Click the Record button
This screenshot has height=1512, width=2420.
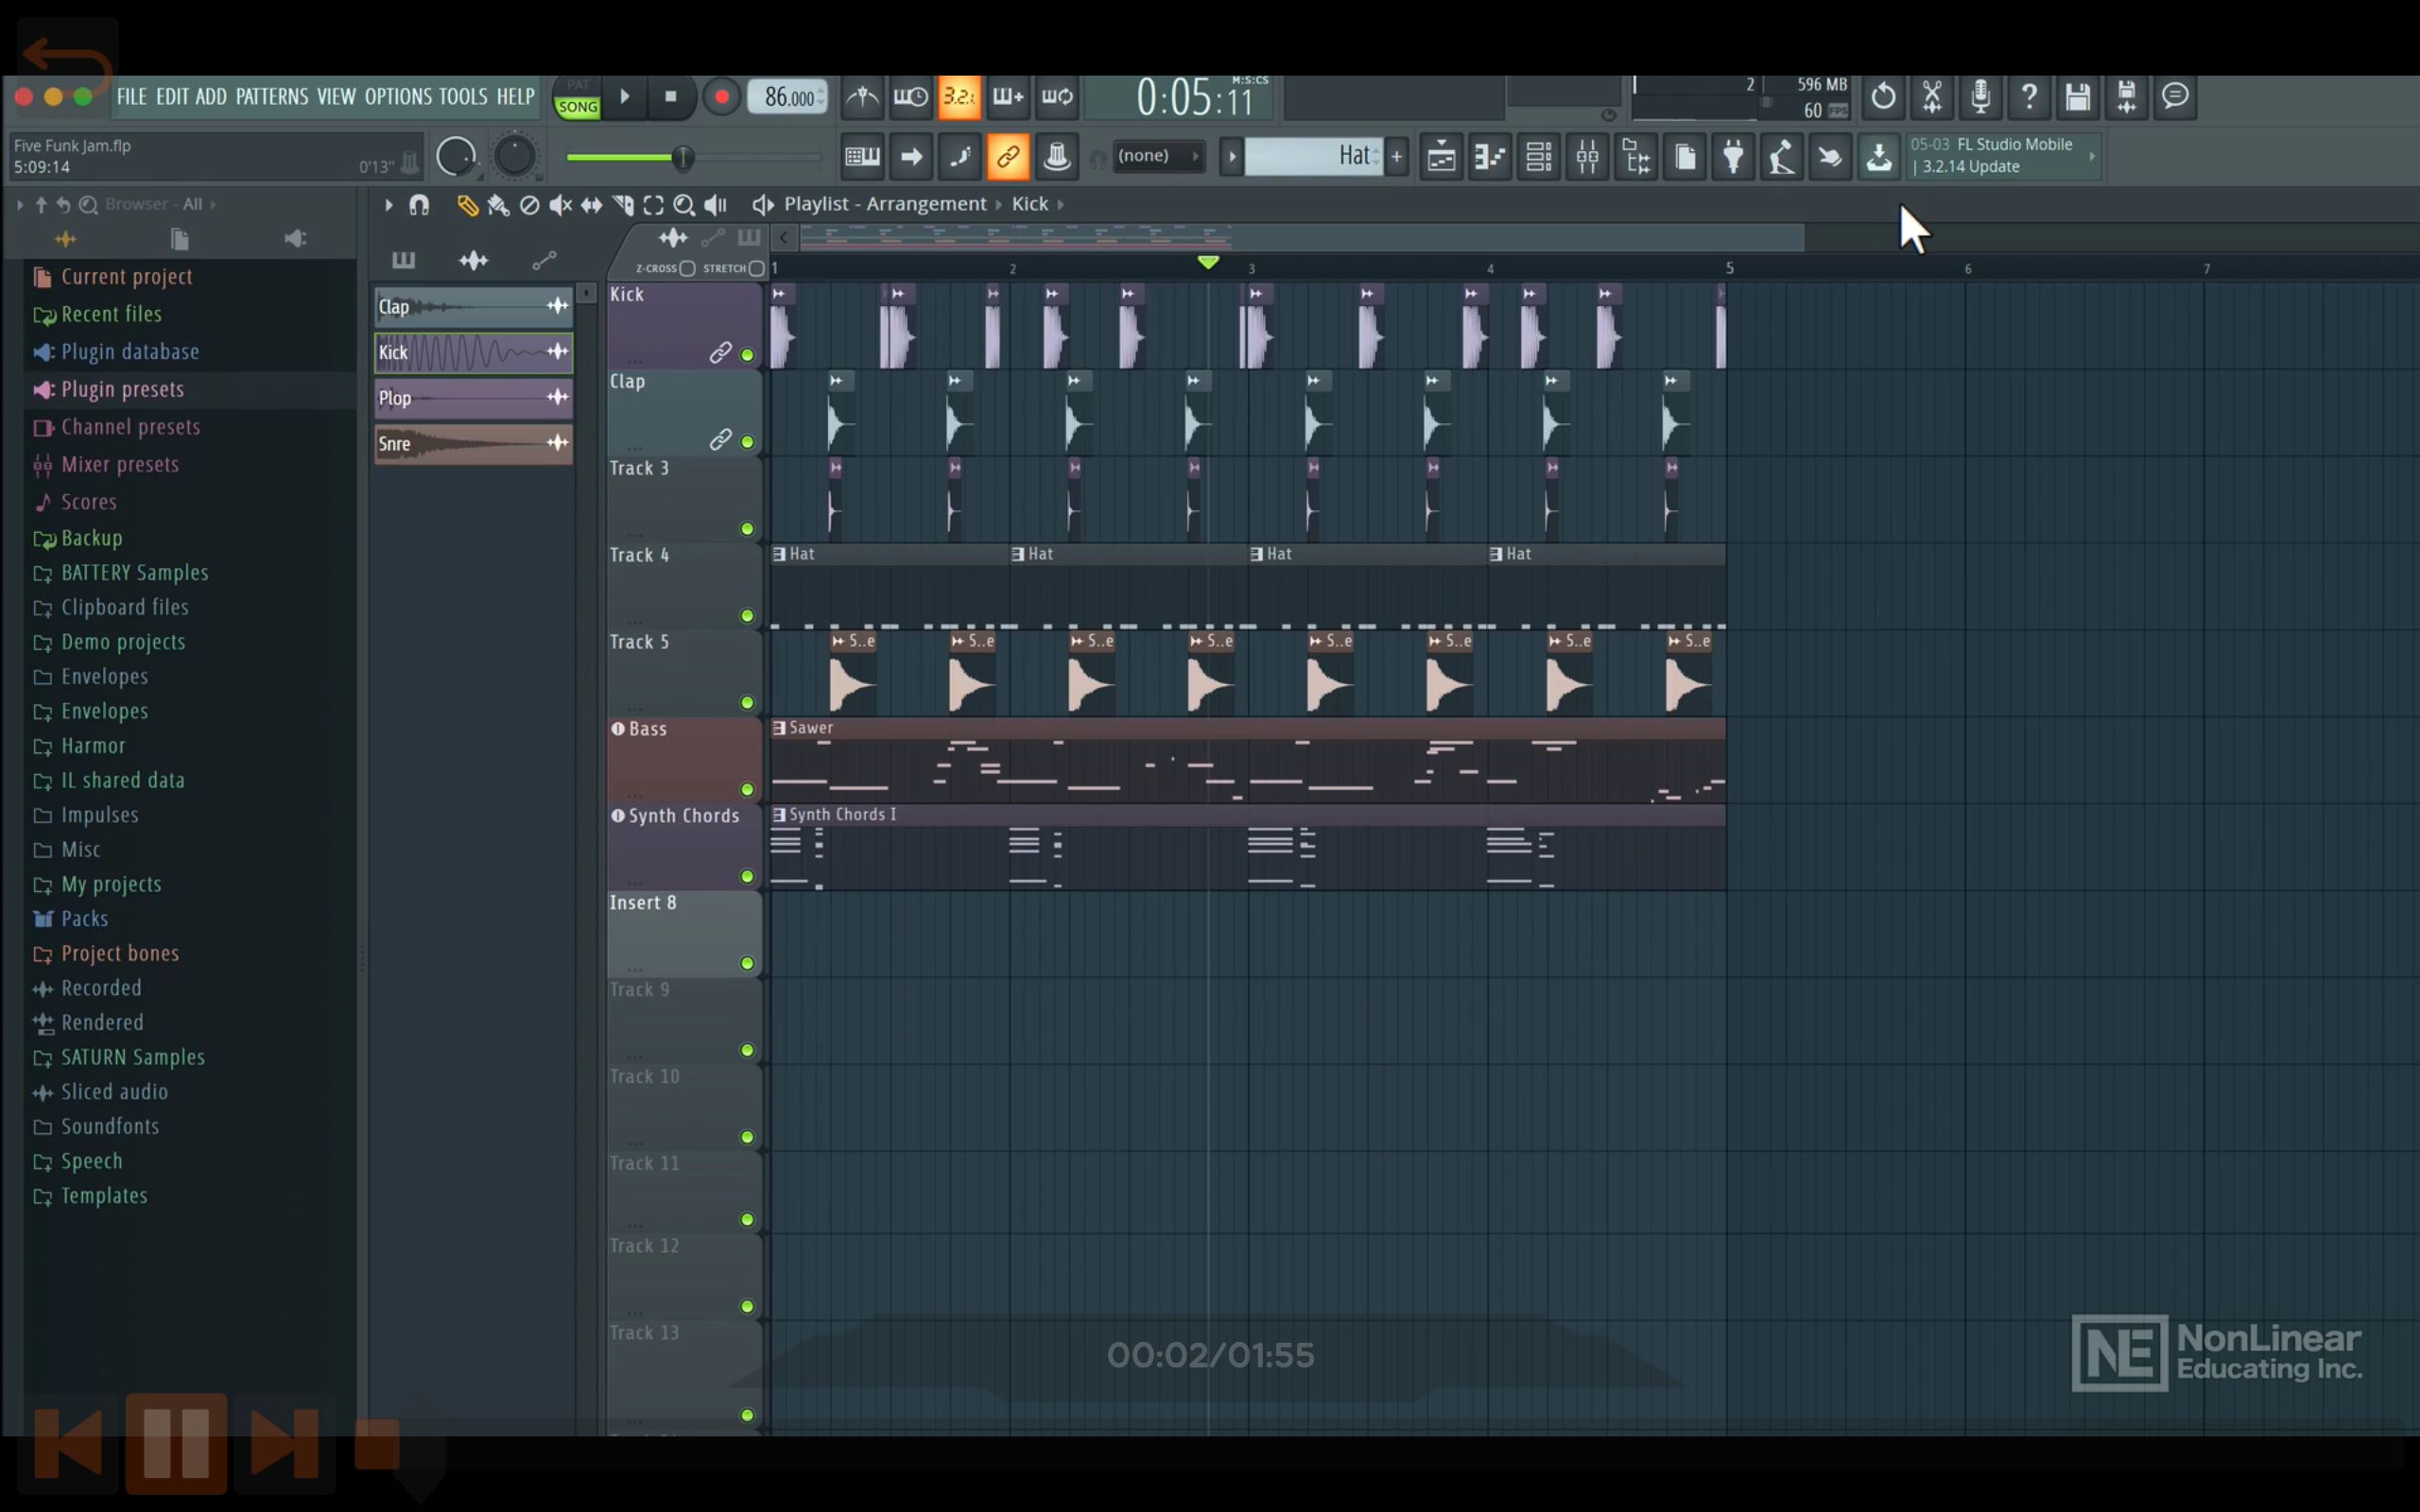click(x=721, y=97)
